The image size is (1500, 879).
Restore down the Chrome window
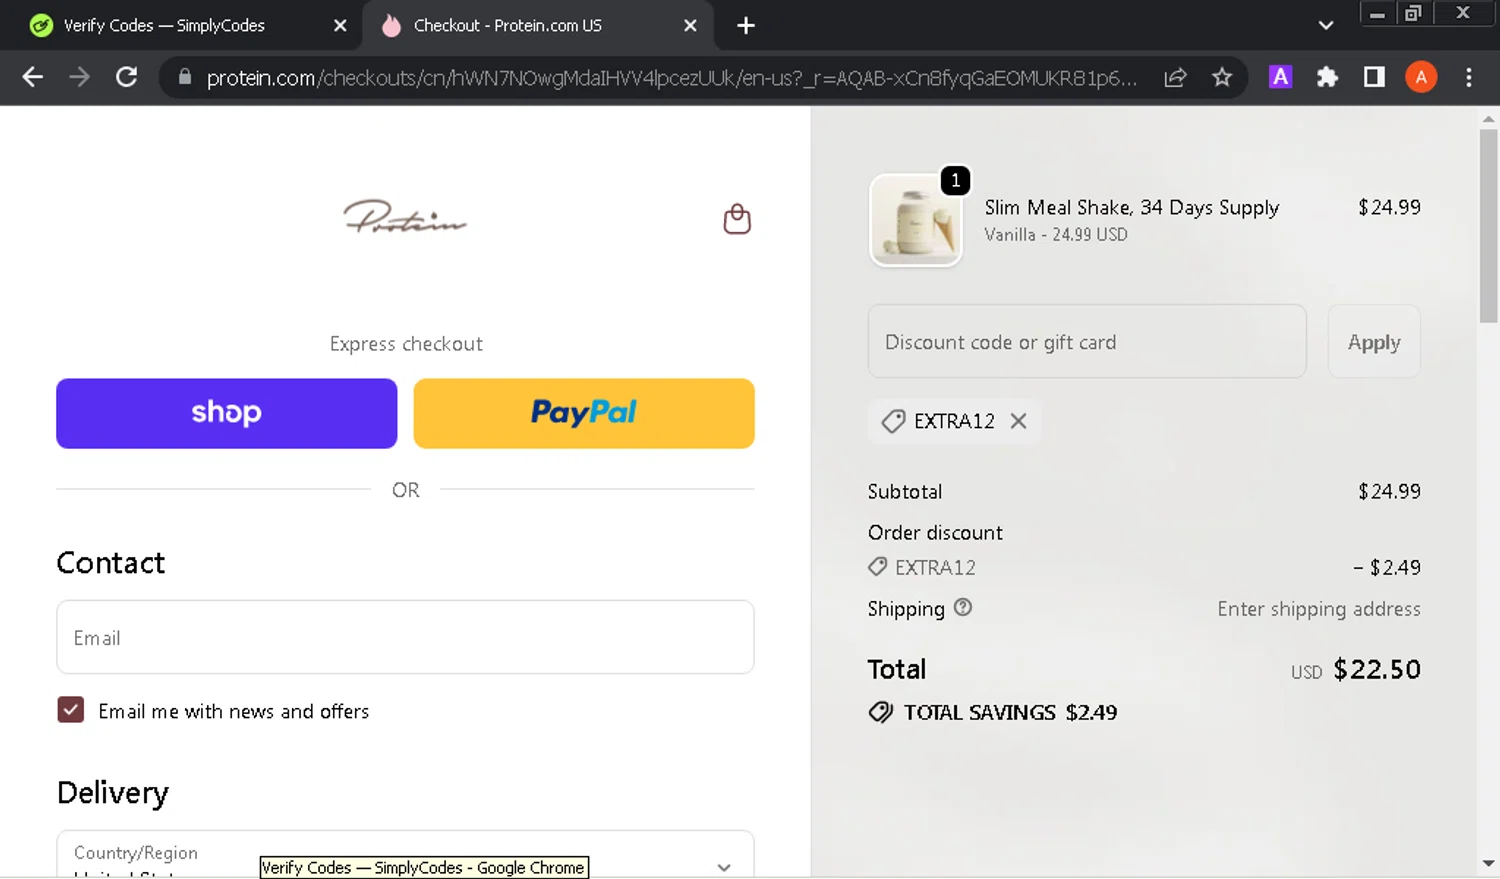(1413, 13)
